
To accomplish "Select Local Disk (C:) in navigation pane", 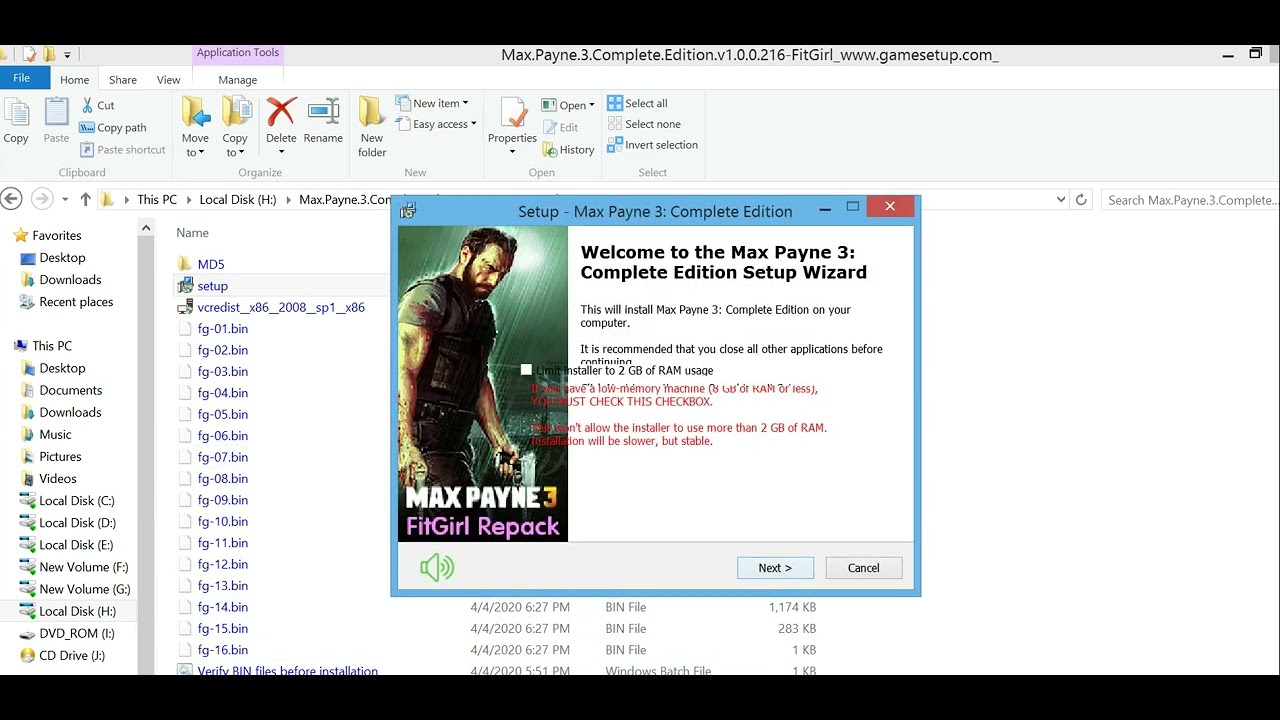I will [x=77, y=500].
